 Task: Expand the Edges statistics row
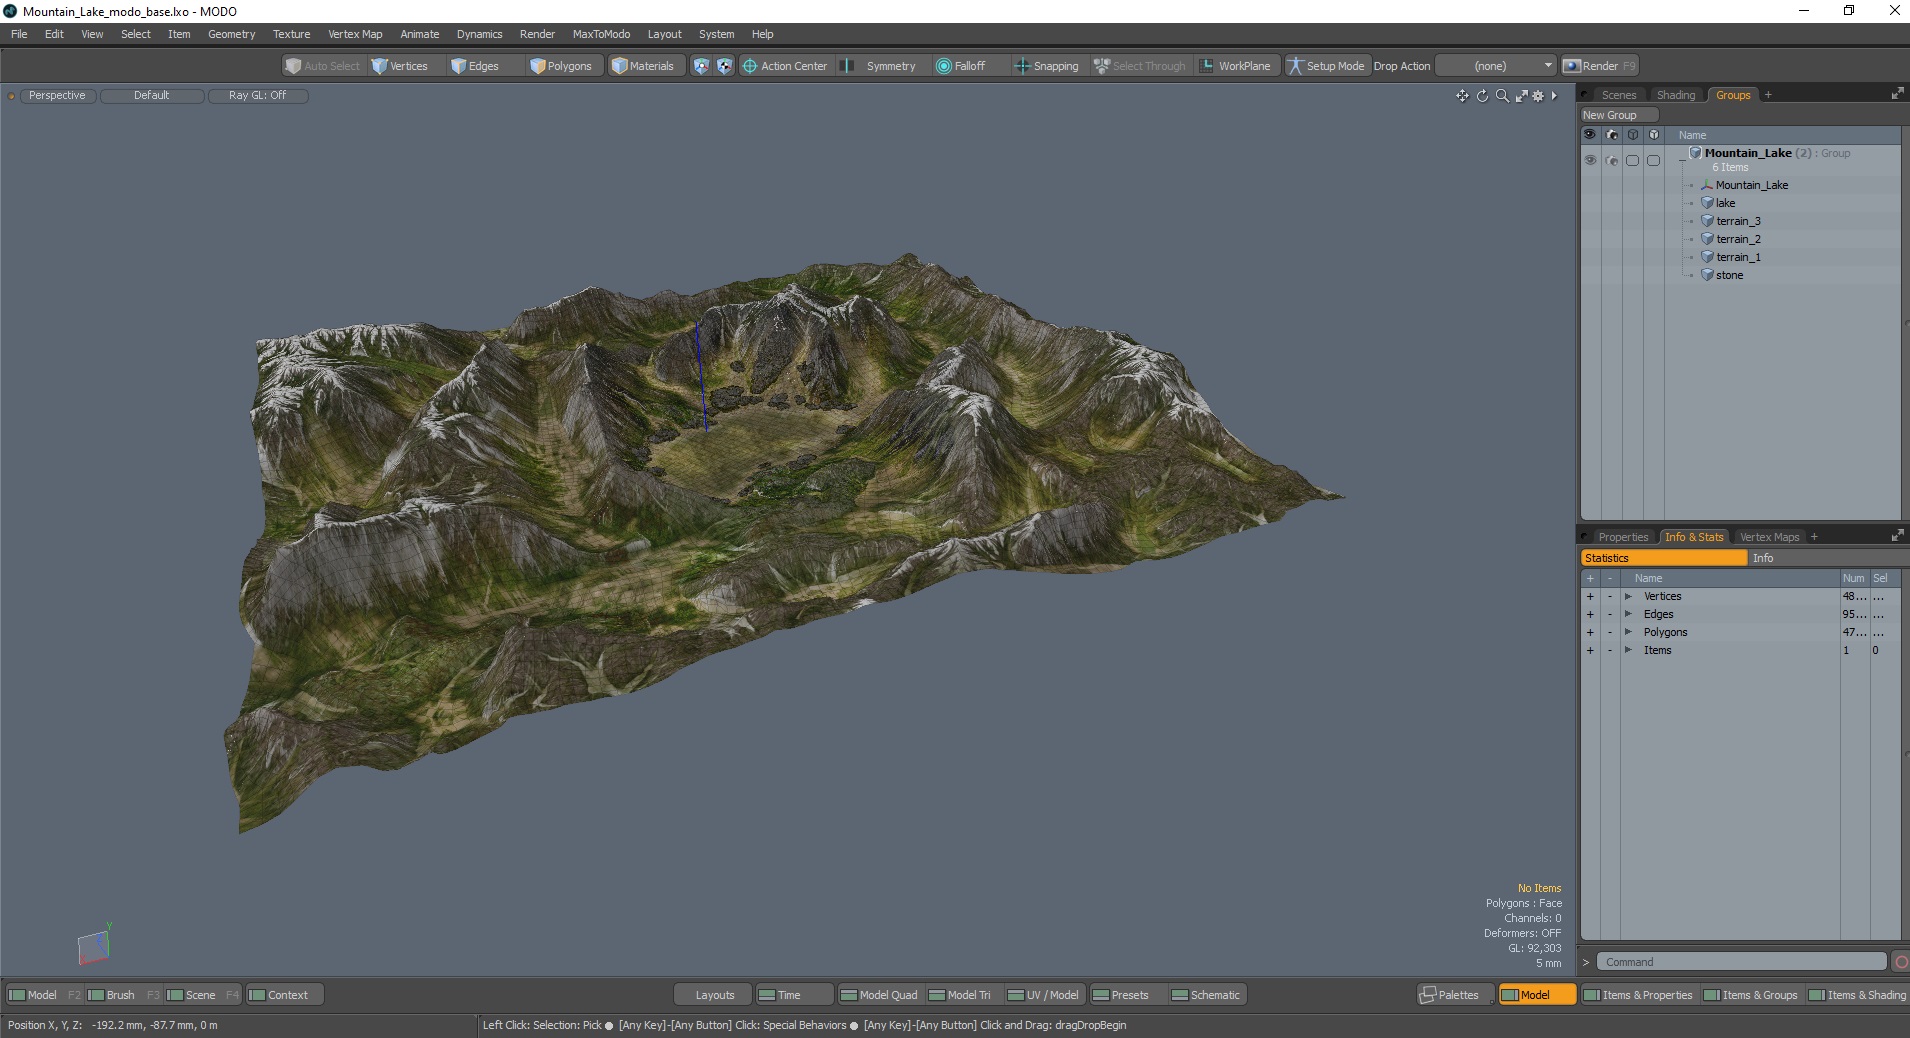[1628, 614]
